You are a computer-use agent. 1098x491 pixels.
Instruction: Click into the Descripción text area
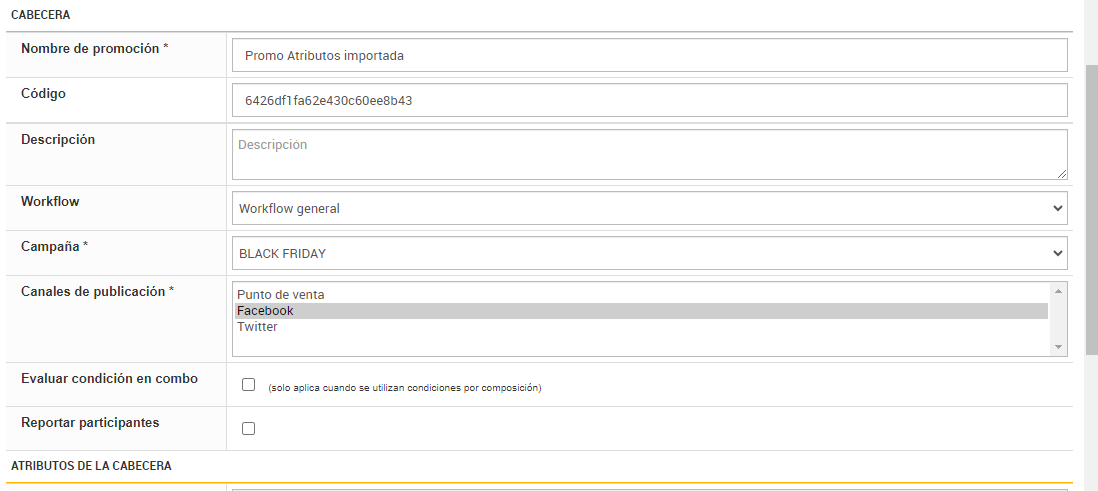click(x=649, y=155)
